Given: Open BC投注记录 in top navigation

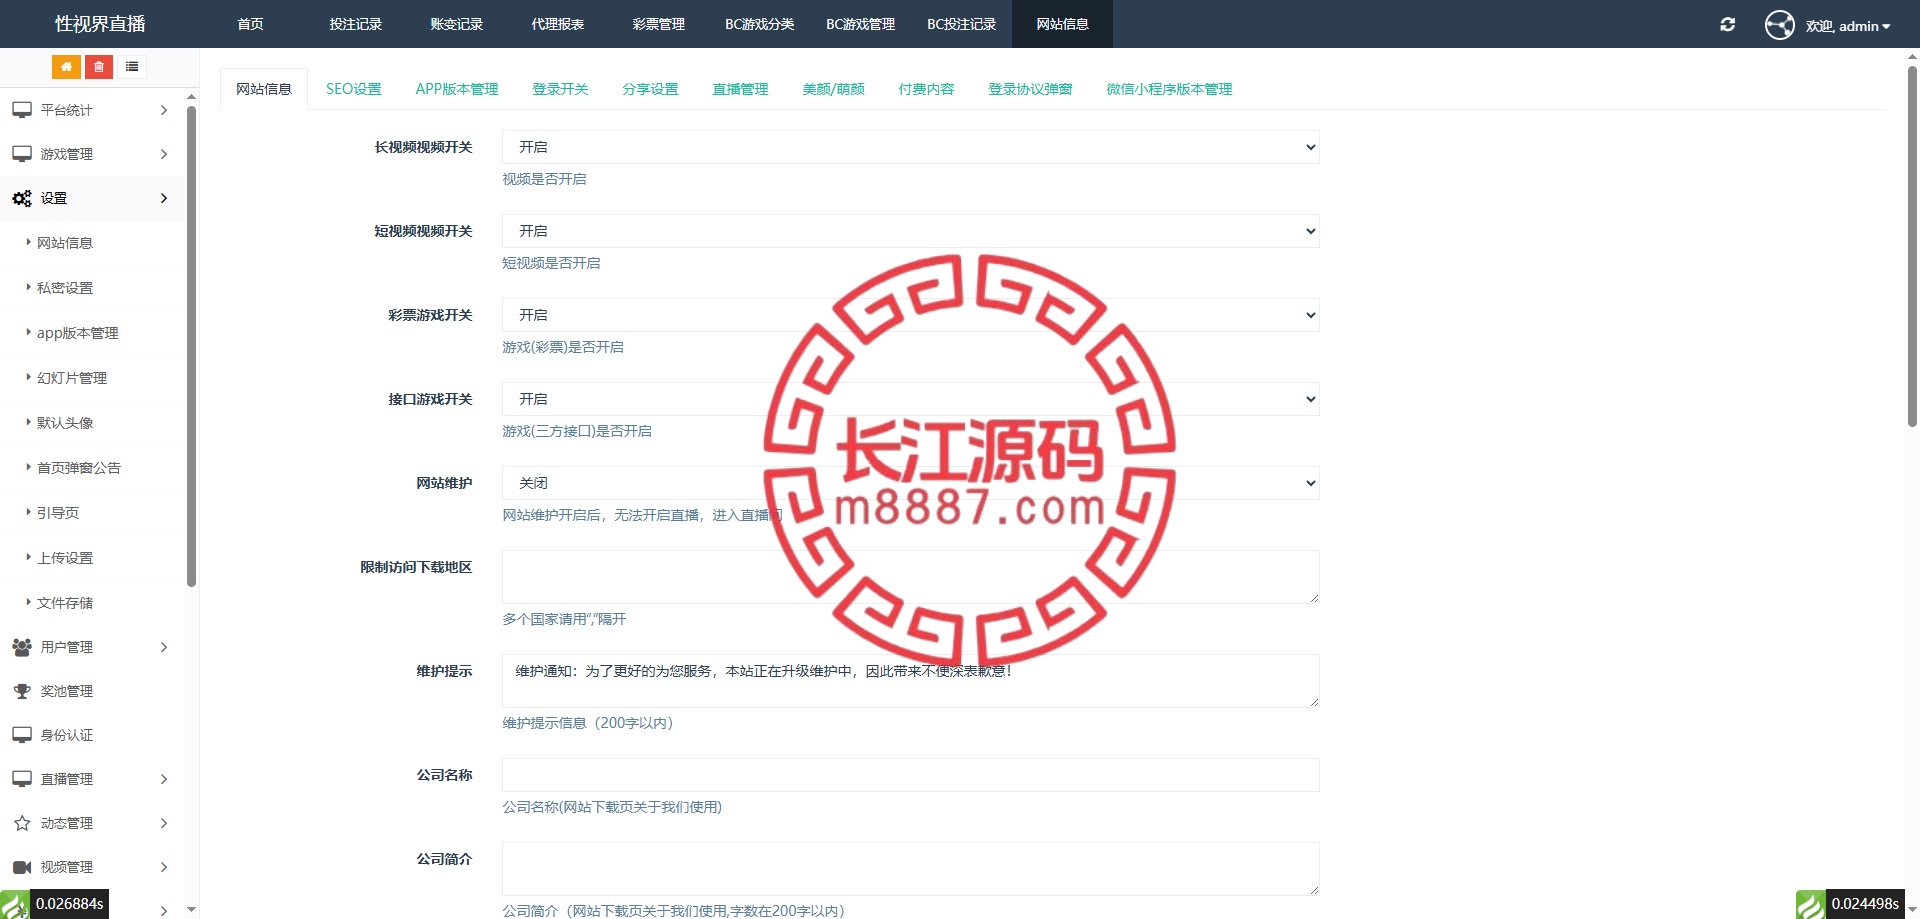Looking at the screenshot, I should click(961, 24).
